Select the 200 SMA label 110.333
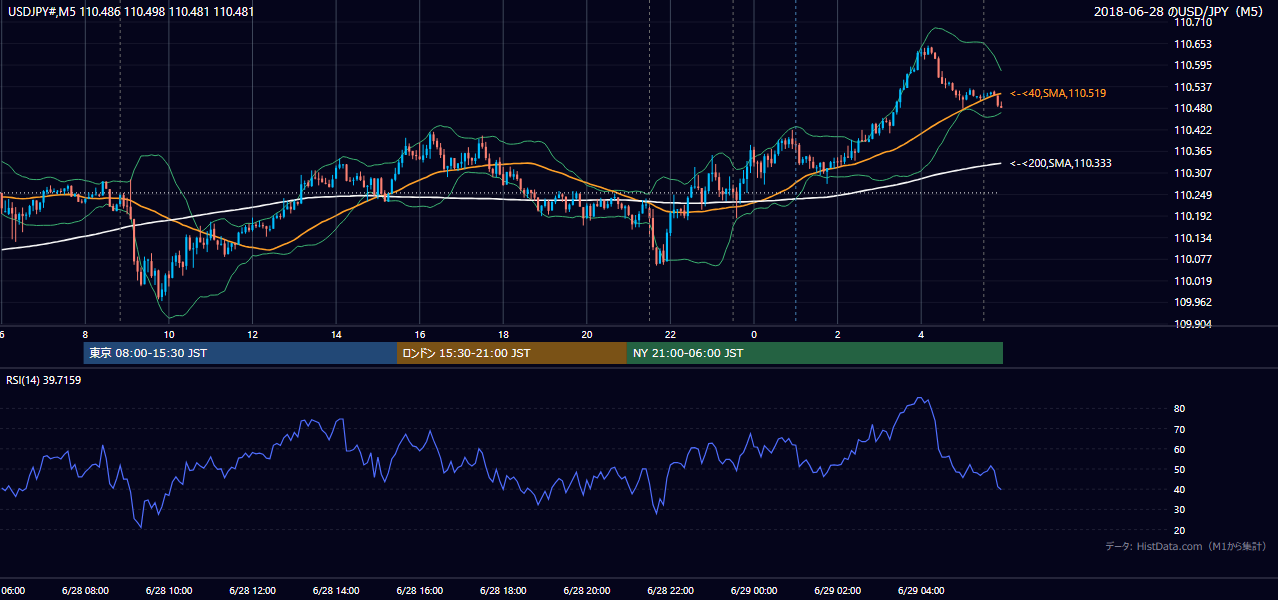 pos(1061,163)
